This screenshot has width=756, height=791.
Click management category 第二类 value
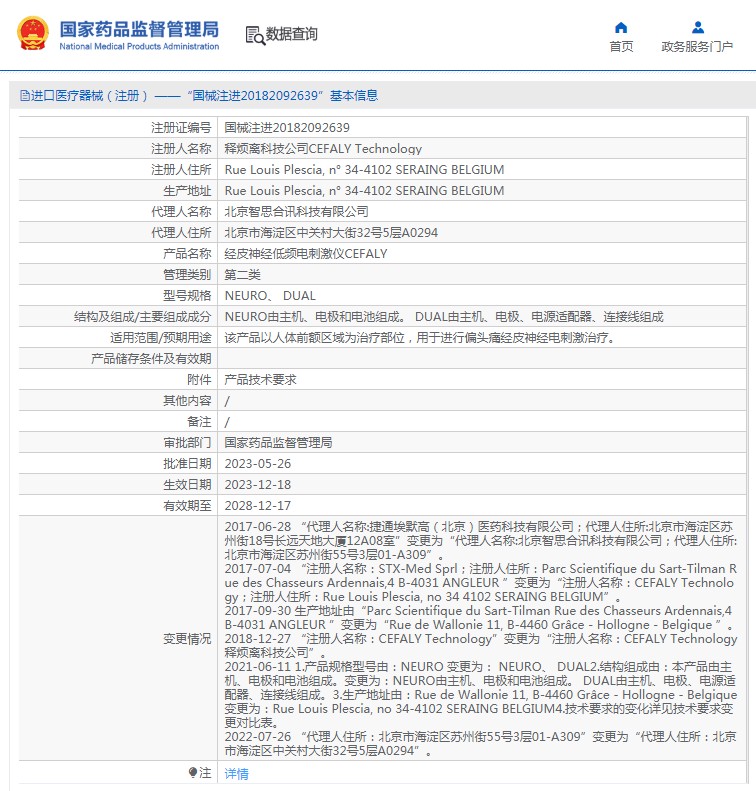(x=243, y=275)
